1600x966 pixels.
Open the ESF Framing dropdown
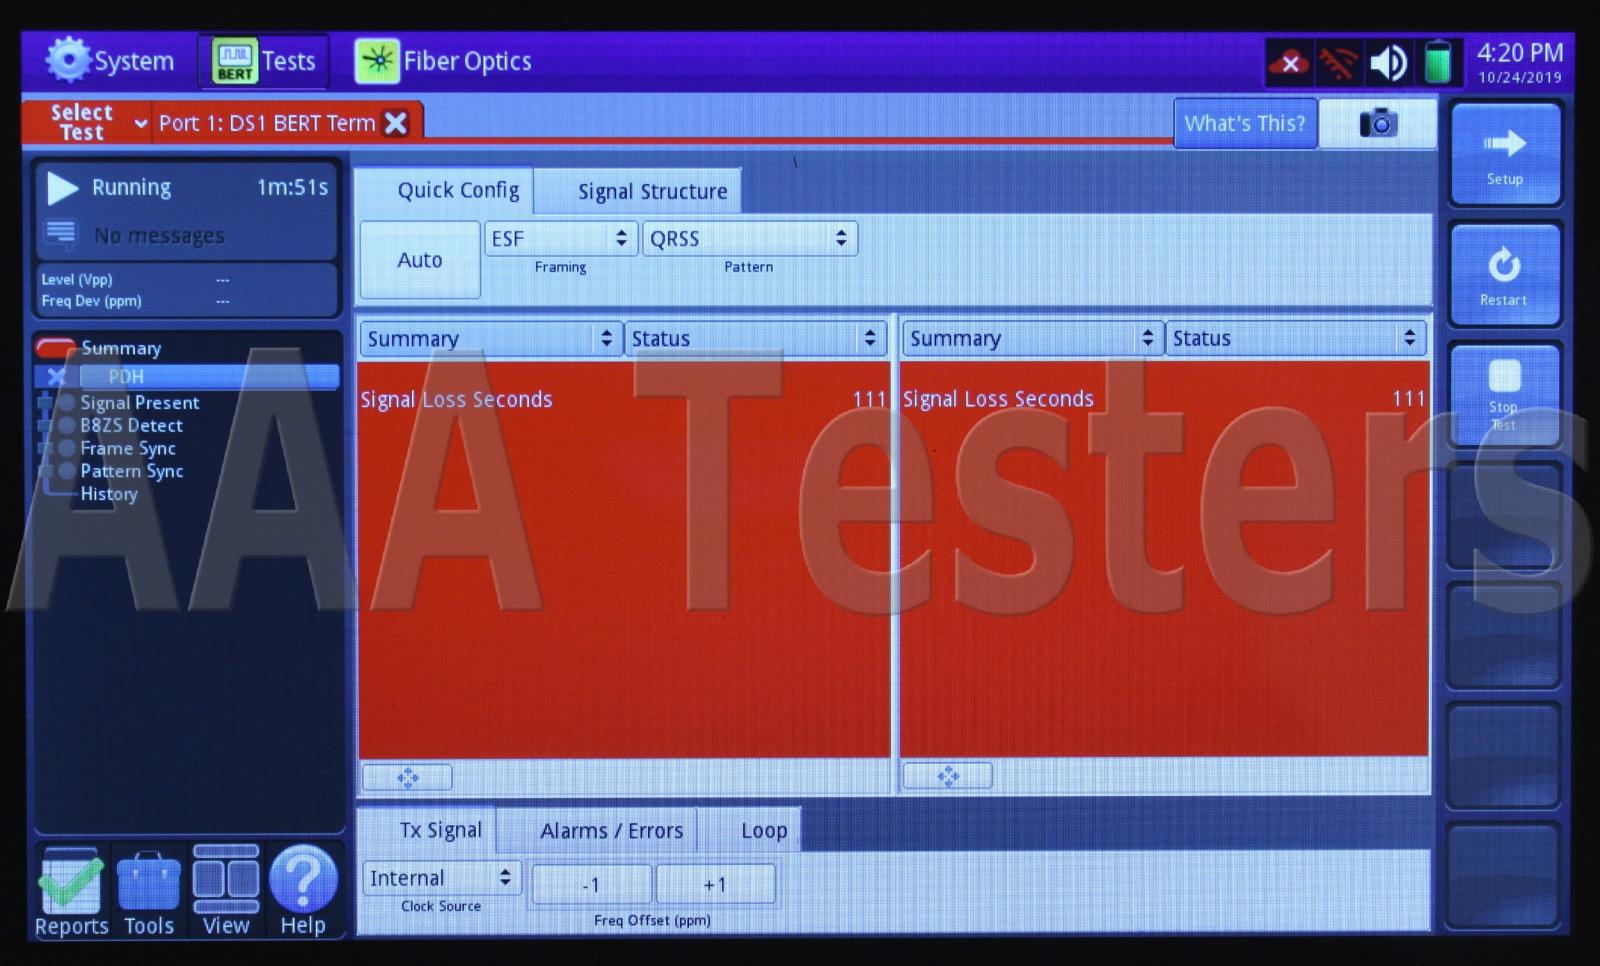560,239
